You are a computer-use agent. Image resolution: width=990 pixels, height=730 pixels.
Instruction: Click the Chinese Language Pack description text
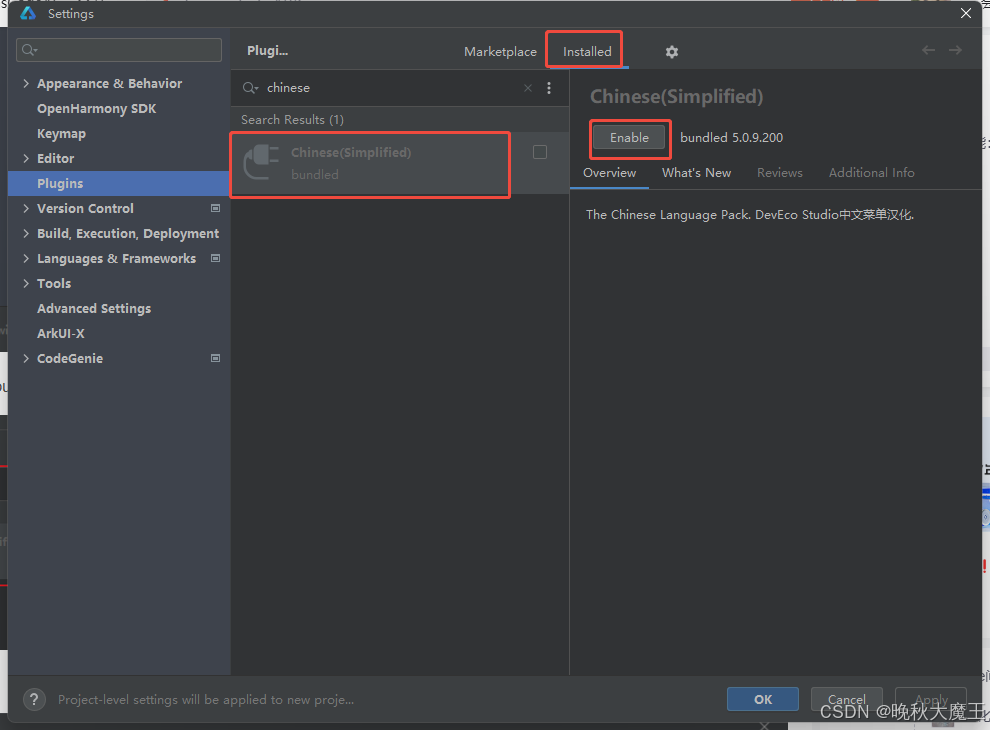(749, 215)
